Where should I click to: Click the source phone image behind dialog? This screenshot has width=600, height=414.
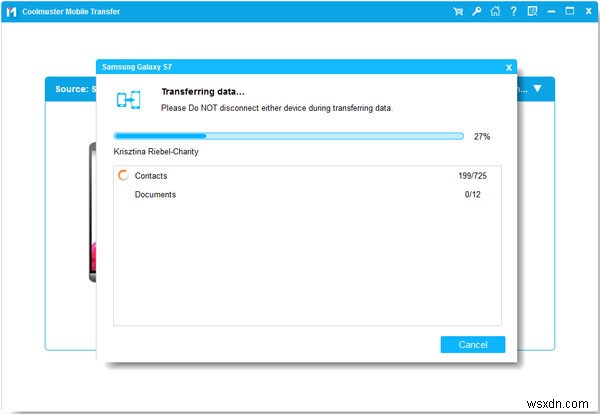click(92, 212)
